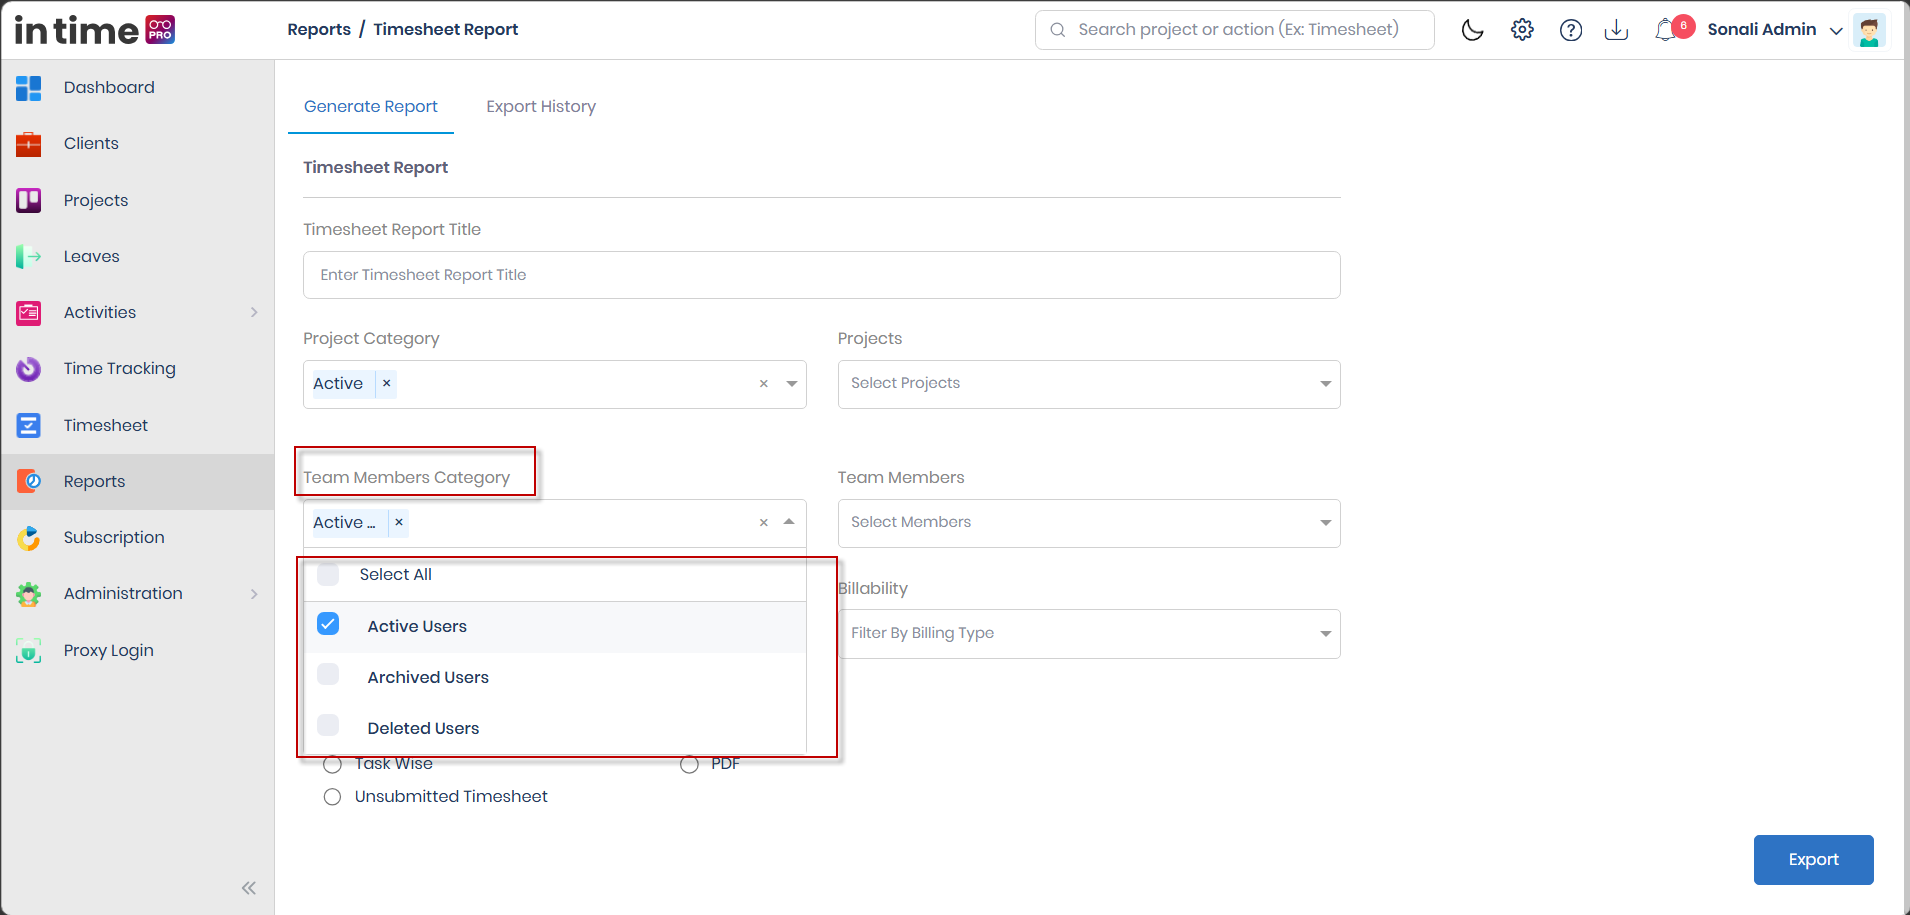The height and width of the screenshot is (915, 1910).
Task: Toggle dark mode moon icon
Action: coord(1472,30)
